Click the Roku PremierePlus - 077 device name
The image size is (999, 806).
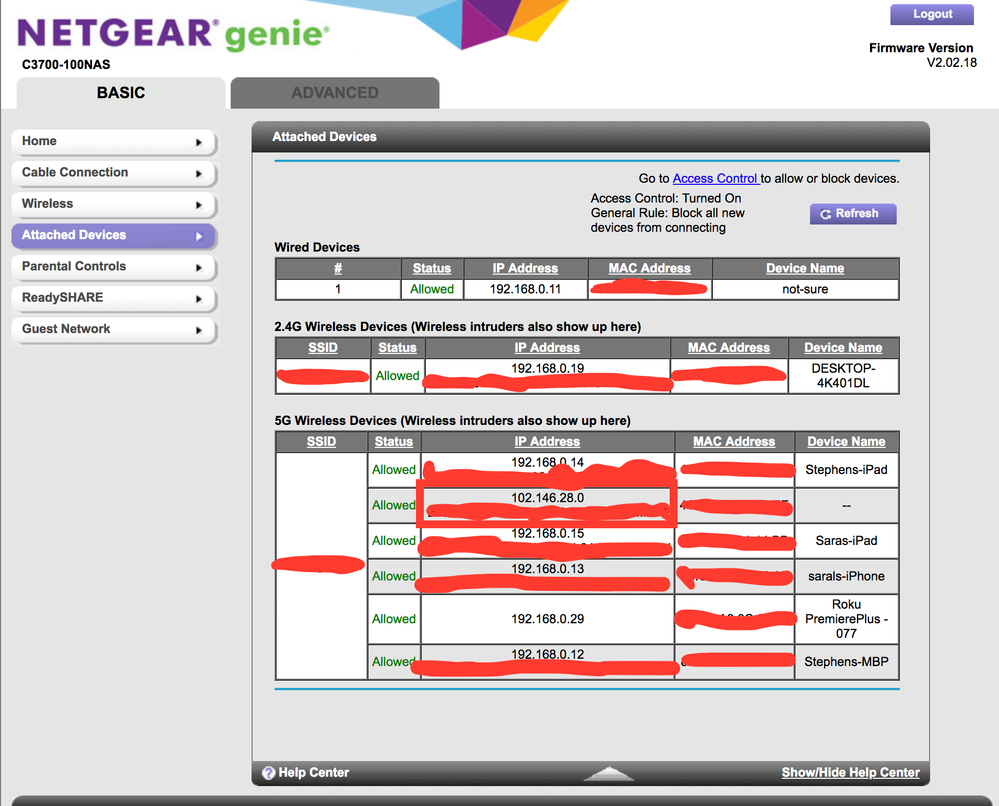[x=846, y=619]
